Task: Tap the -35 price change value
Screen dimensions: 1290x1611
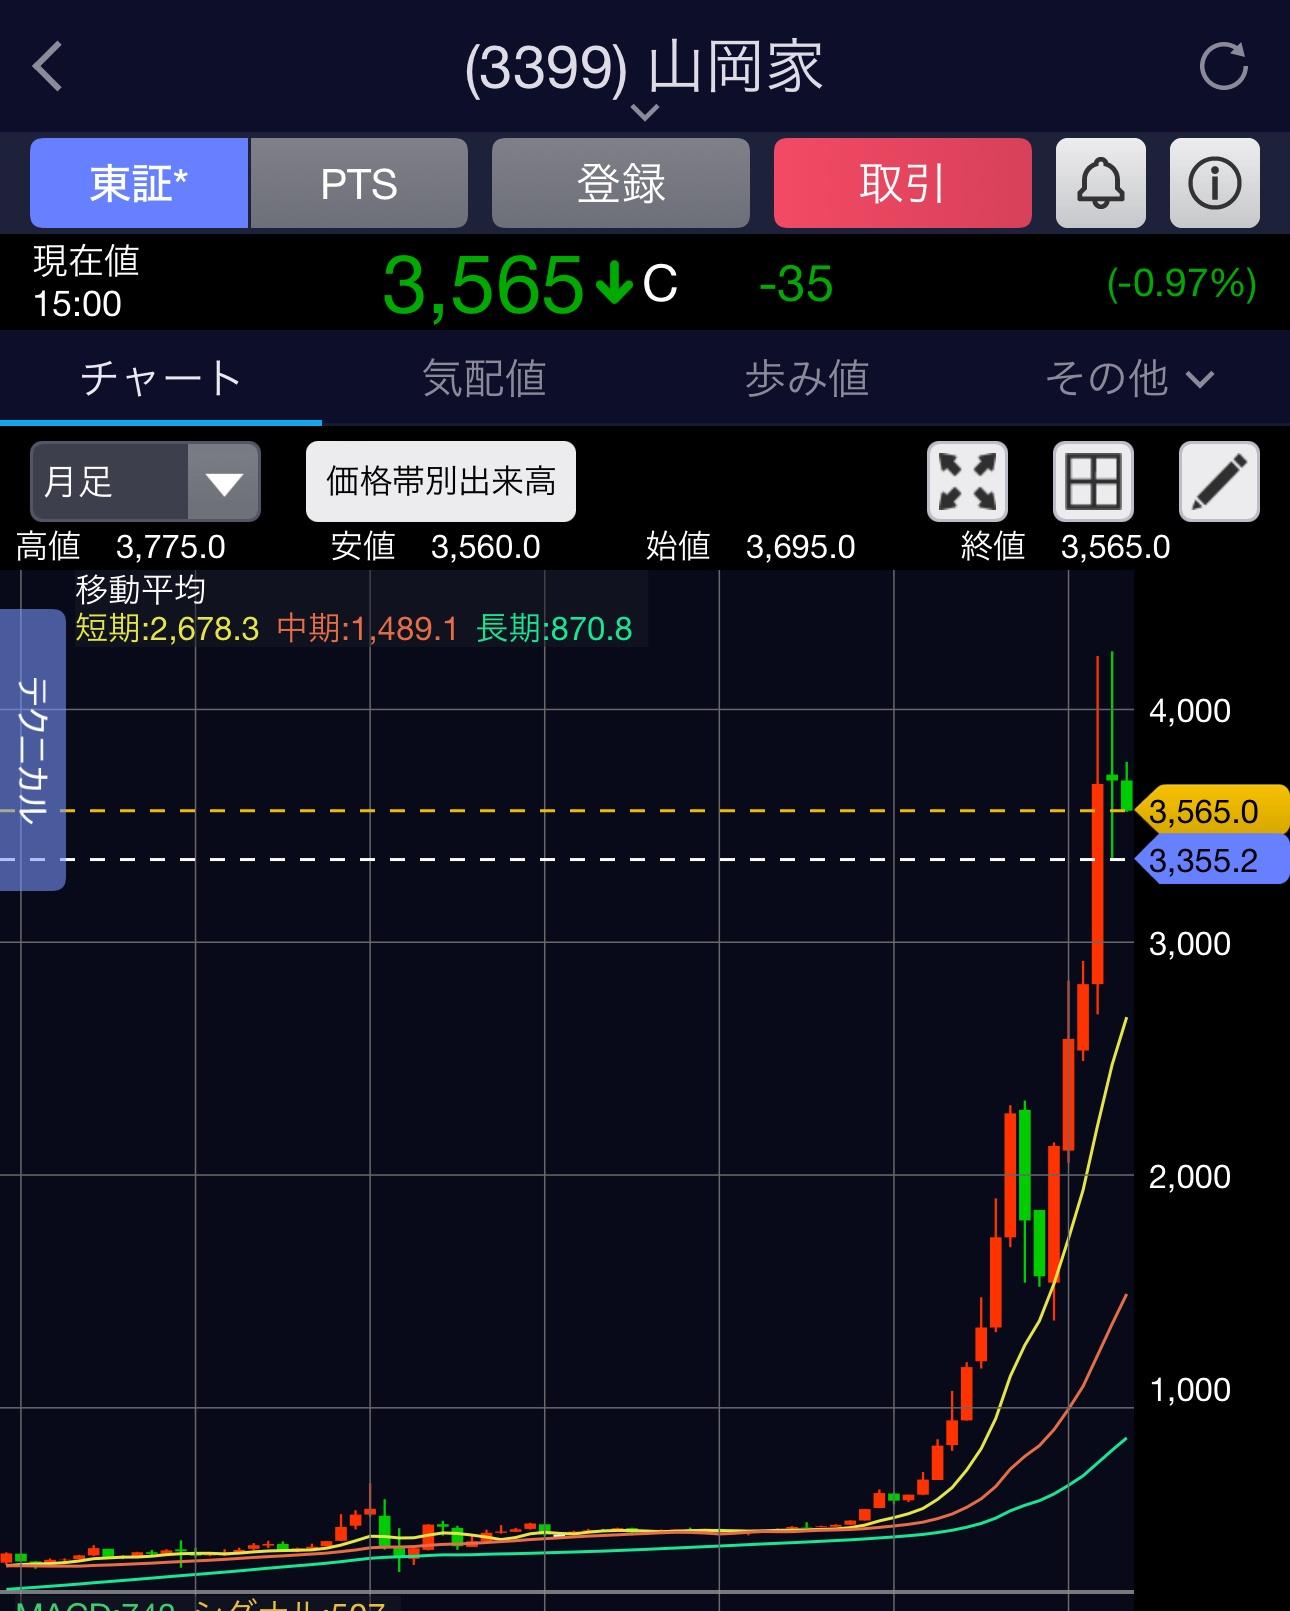Action: 796,284
